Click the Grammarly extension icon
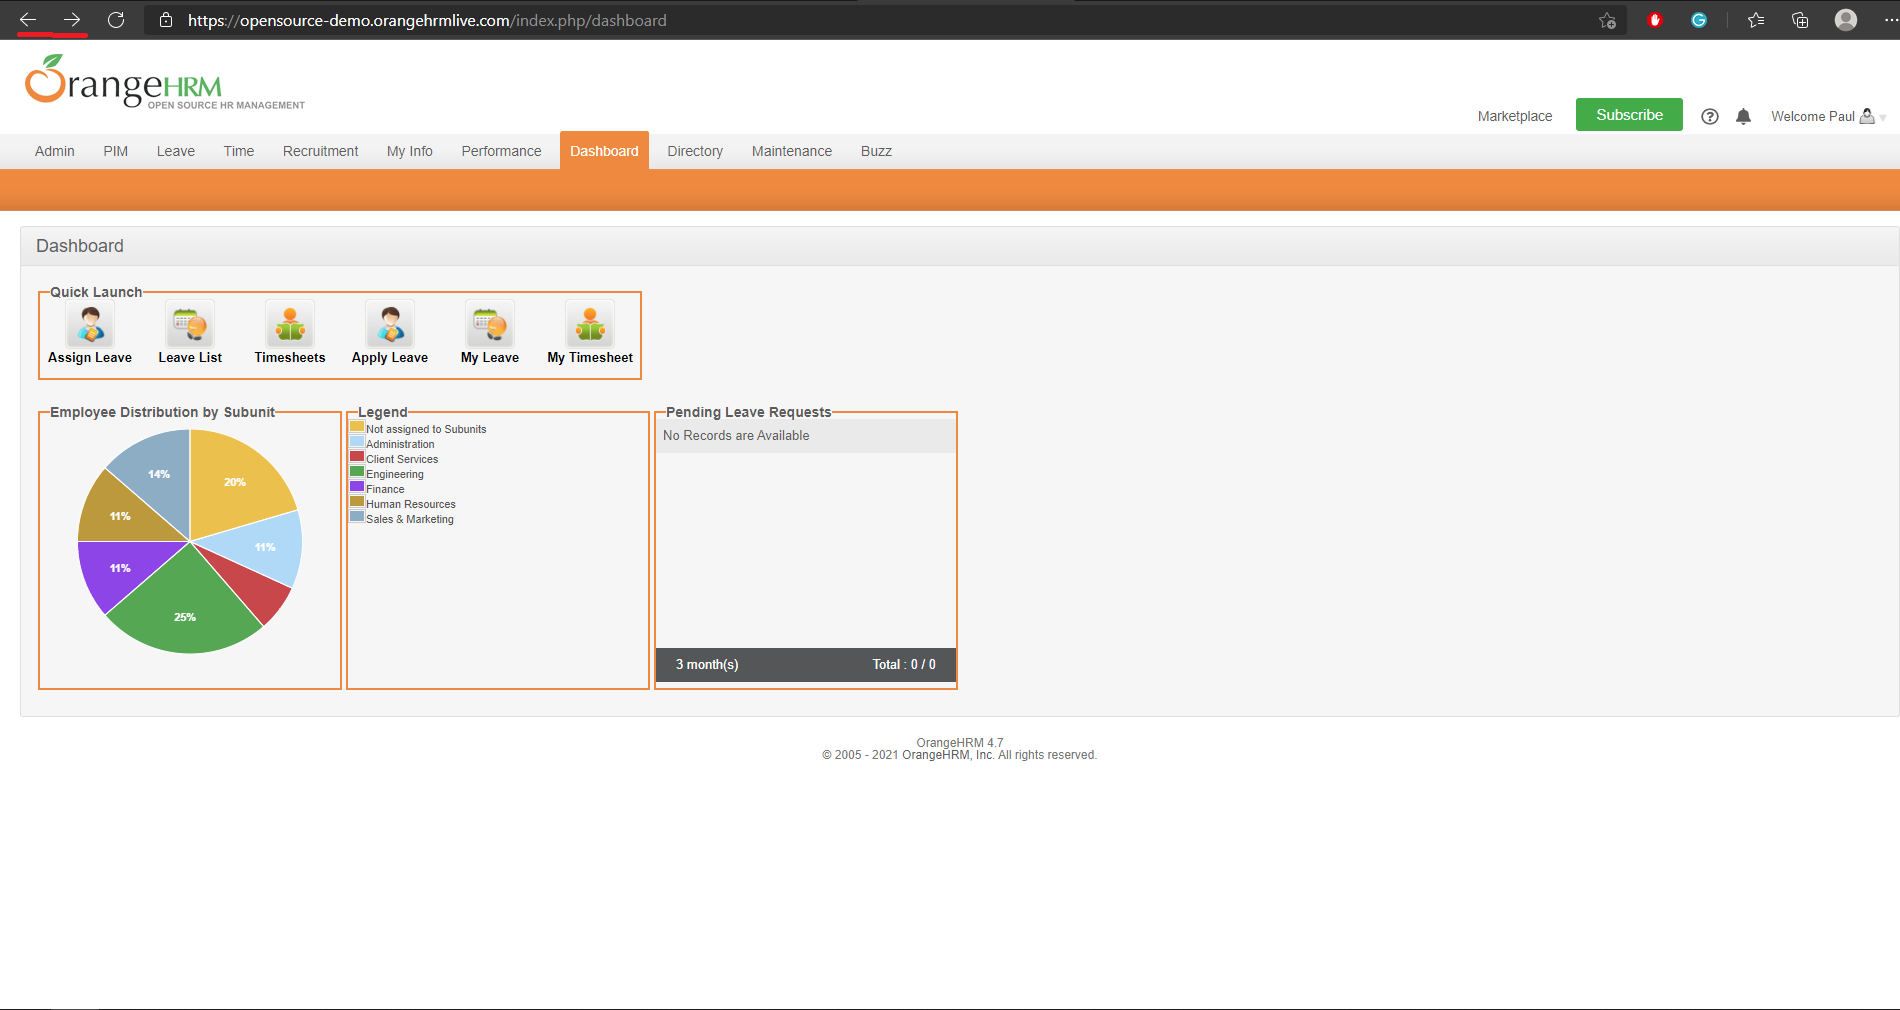Image resolution: width=1900 pixels, height=1010 pixels. click(1699, 20)
